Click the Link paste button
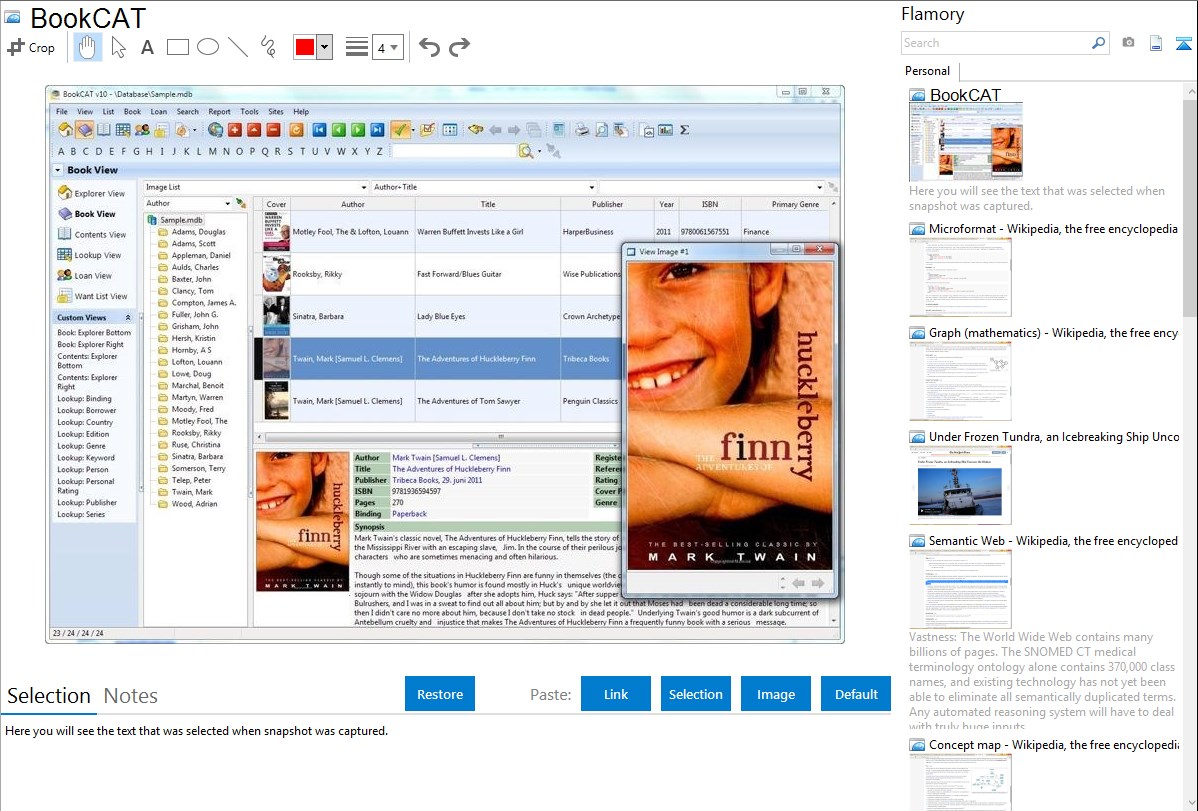1198x811 pixels. (616, 694)
